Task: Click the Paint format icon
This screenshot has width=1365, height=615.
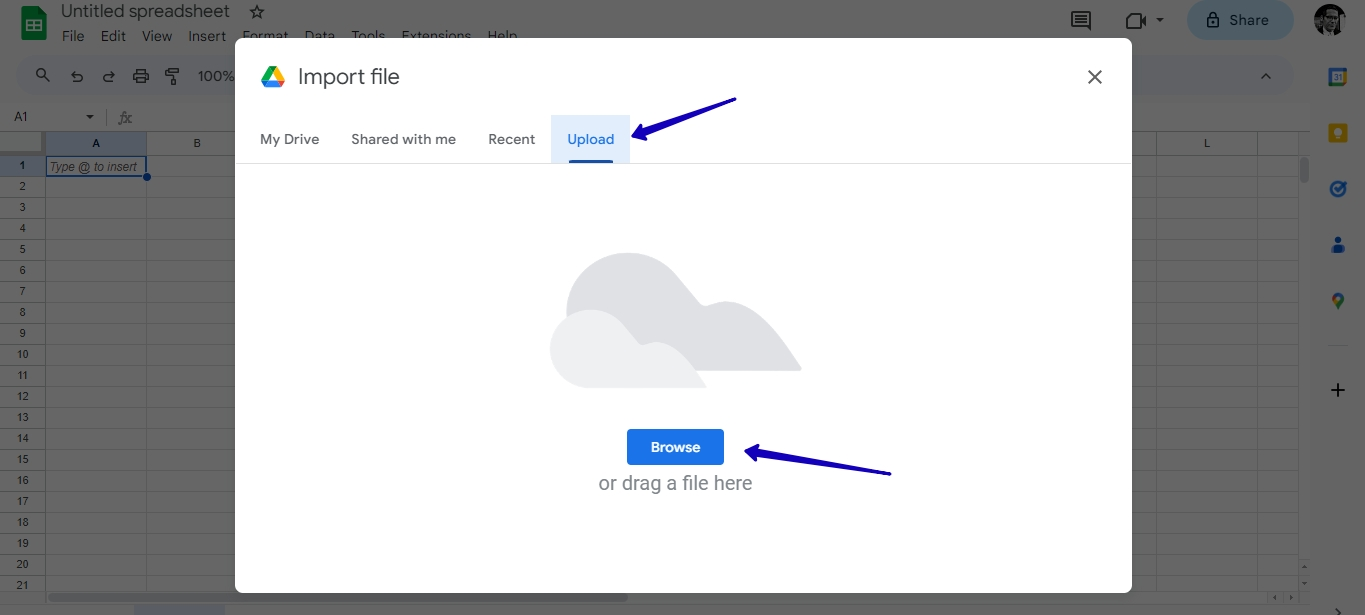Action: (x=172, y=76)
